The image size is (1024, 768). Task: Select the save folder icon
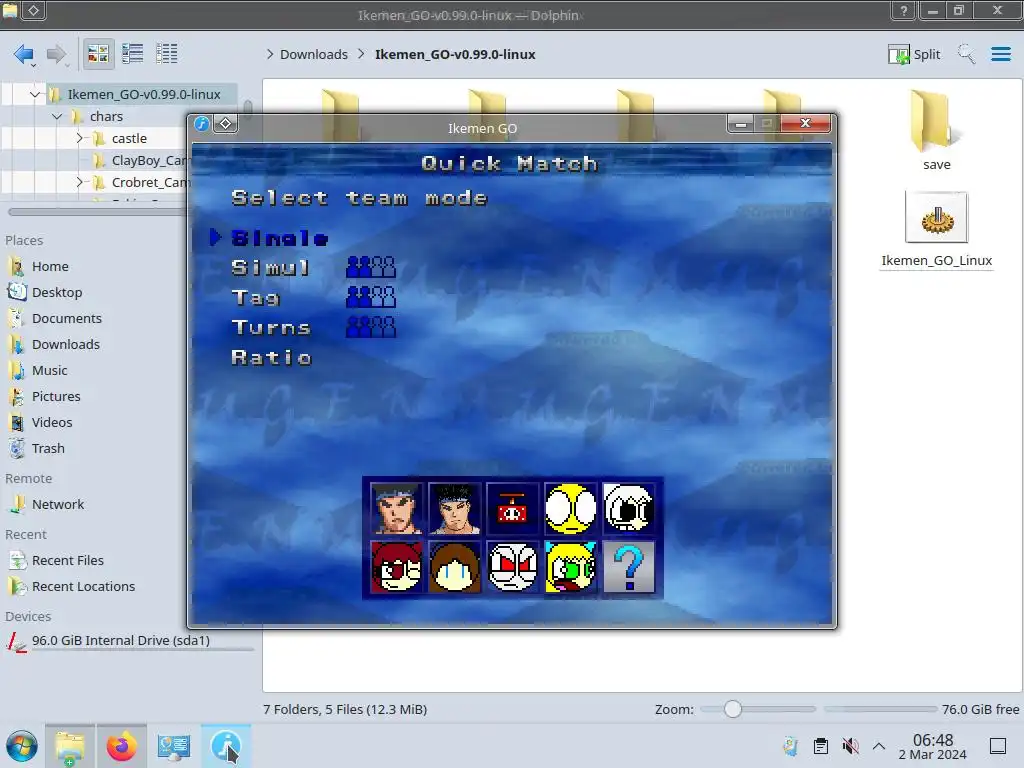click(936, 131)
